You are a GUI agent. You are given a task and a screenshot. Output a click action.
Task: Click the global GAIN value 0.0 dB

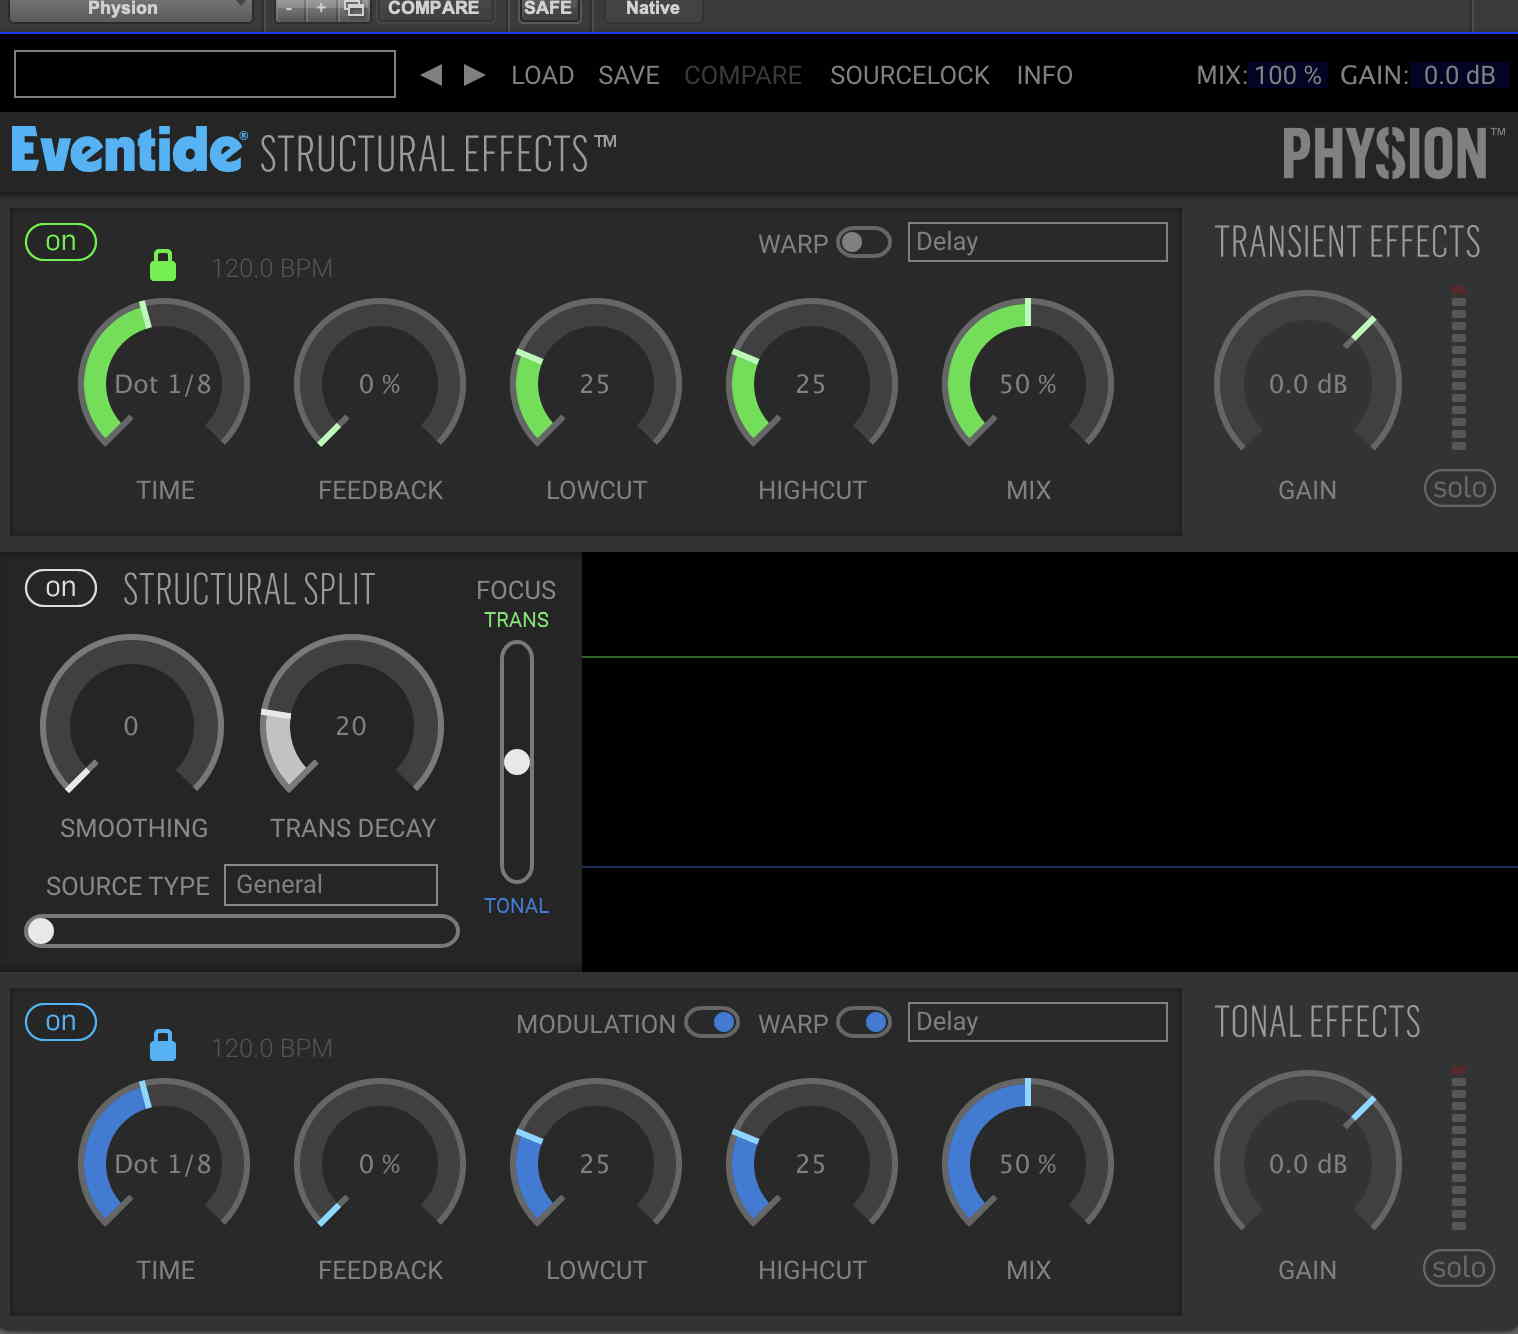tap(1460, 75)
